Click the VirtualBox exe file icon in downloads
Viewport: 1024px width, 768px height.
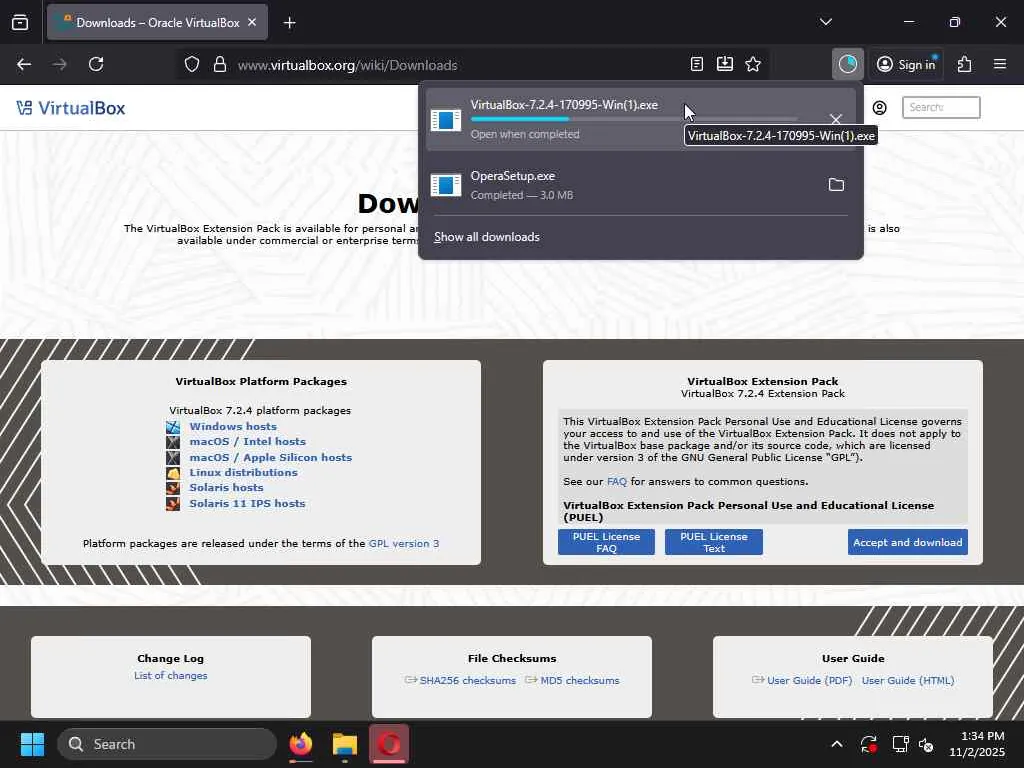click(x=446, y=120)
